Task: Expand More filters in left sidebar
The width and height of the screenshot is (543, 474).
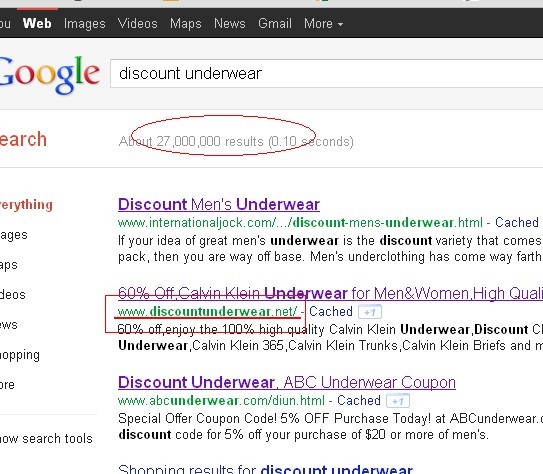Action: pos(7,385)
